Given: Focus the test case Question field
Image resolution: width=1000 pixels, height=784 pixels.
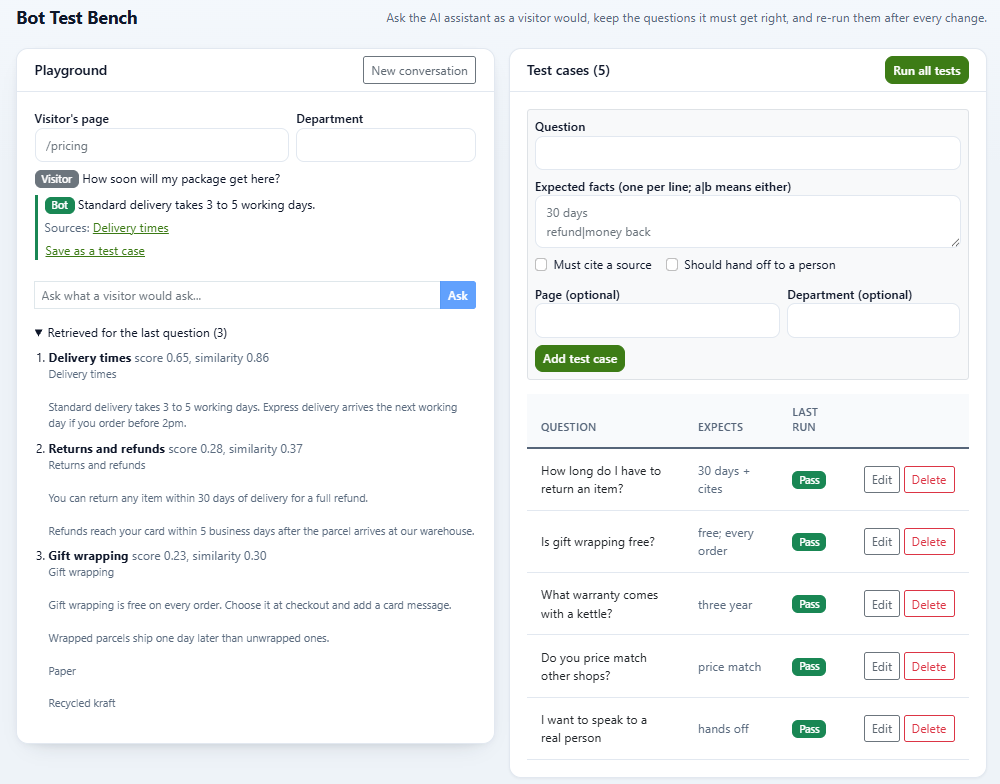Looking at the screenshot, I should tap(747, 153).
